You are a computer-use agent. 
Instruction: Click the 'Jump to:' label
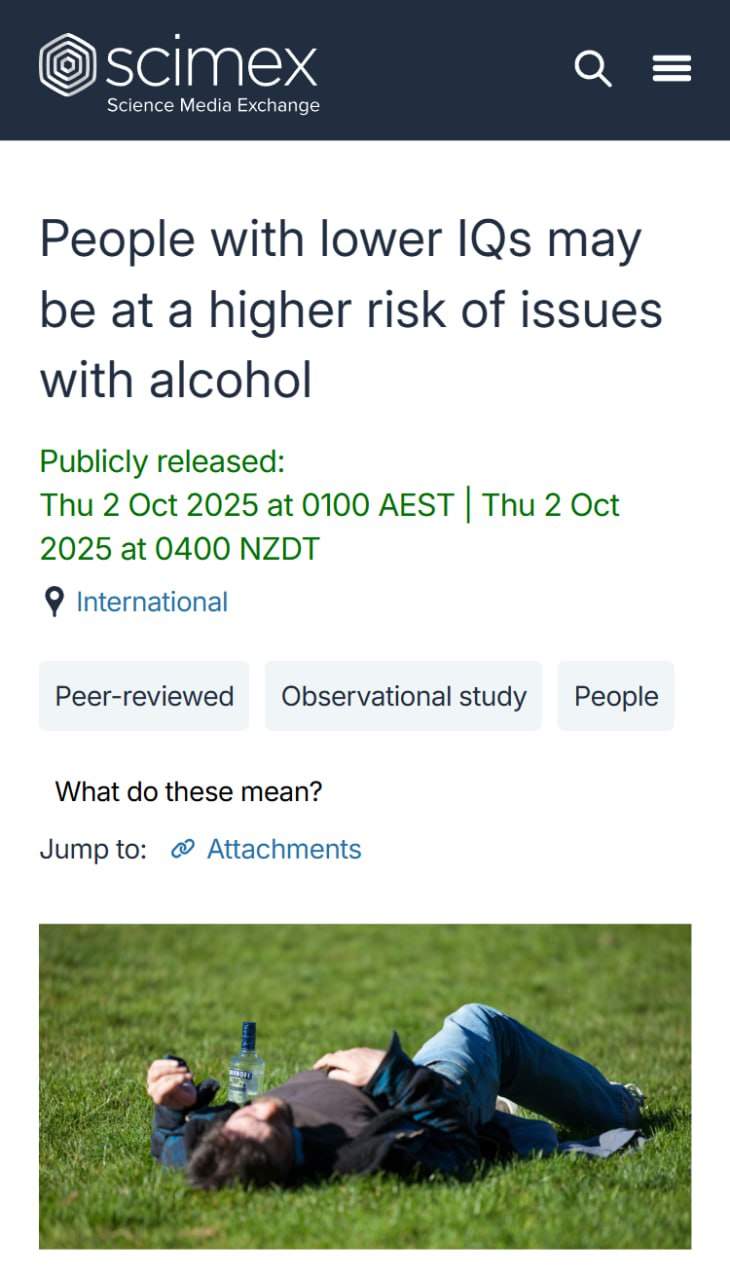(x=93, y=850)
